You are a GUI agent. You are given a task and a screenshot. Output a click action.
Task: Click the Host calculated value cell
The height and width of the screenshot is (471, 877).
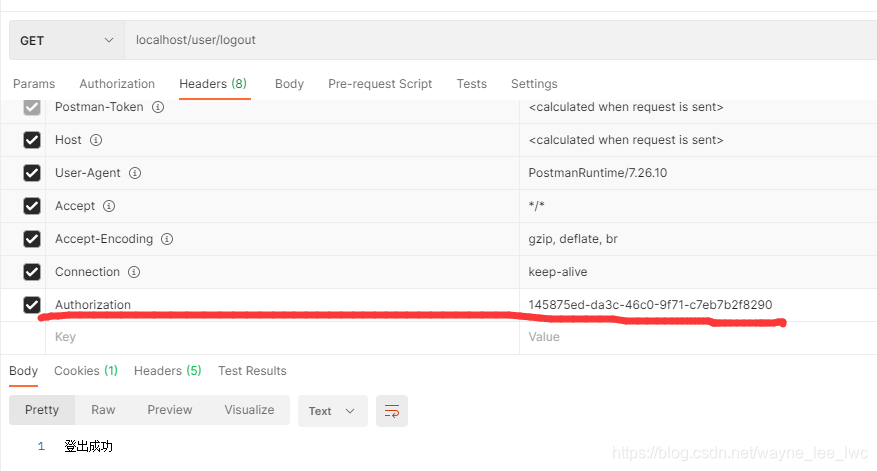(x=698, y=140)
